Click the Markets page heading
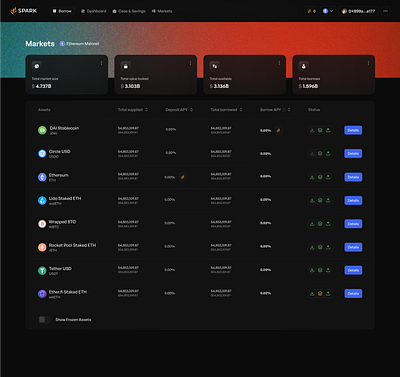Viewport: 400px width, 377px height. 40,44
